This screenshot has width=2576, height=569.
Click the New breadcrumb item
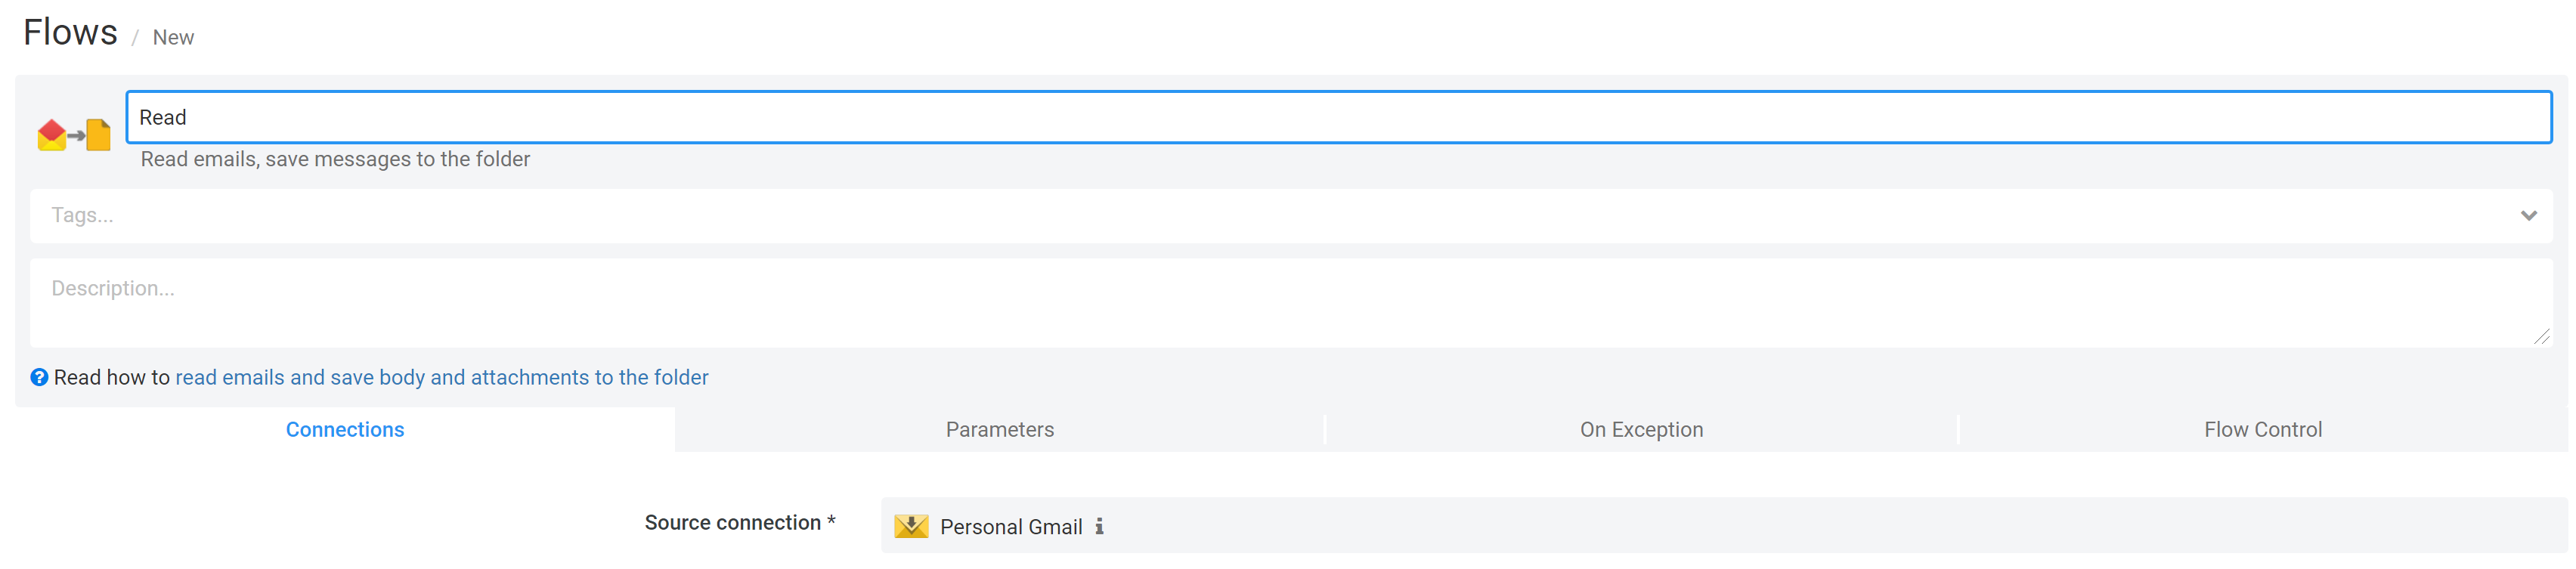point(173,38)
